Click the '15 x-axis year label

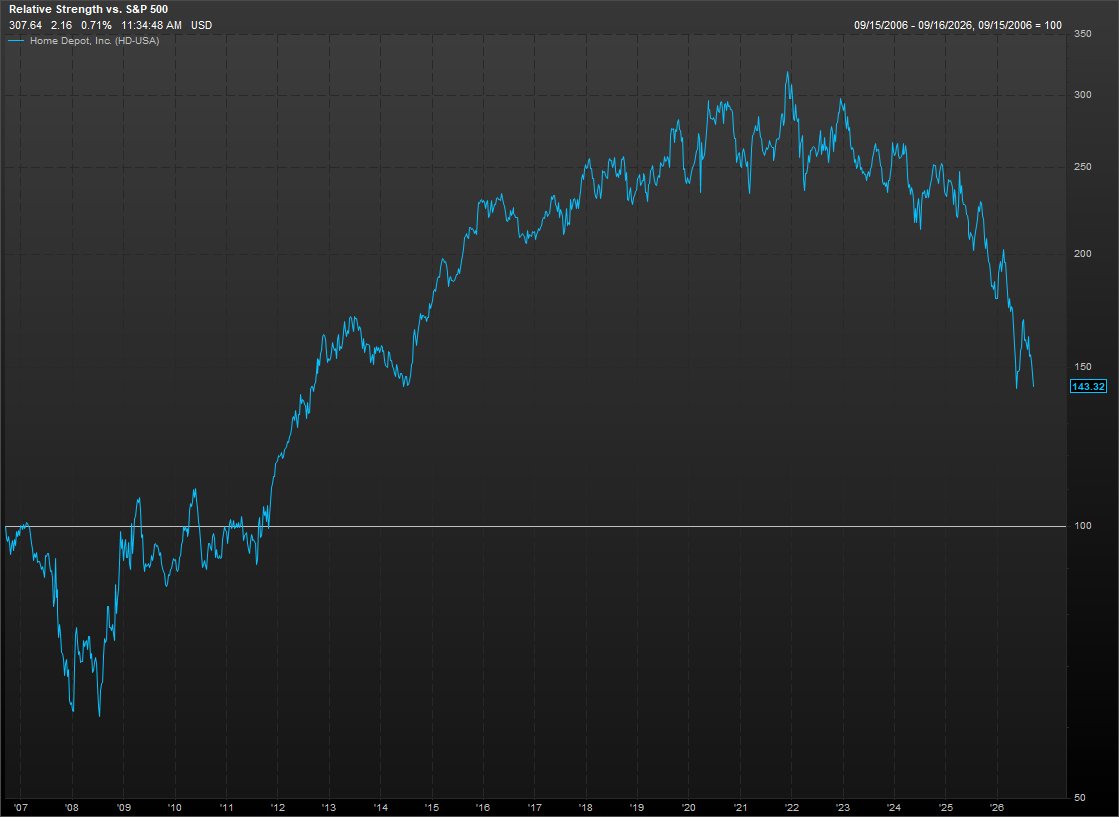(x=432, y=808)
